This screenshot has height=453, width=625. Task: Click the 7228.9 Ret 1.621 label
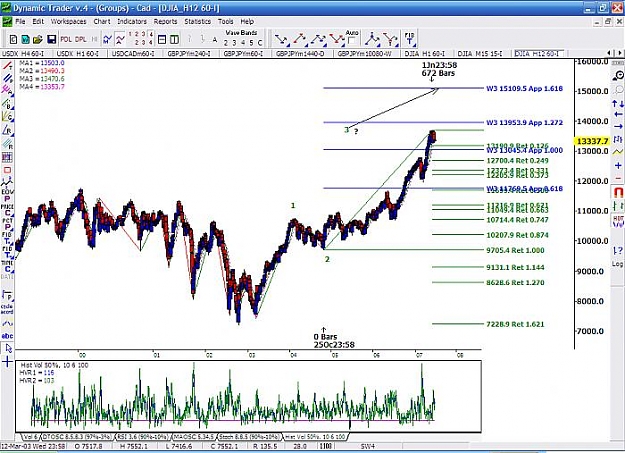(515, 324)
